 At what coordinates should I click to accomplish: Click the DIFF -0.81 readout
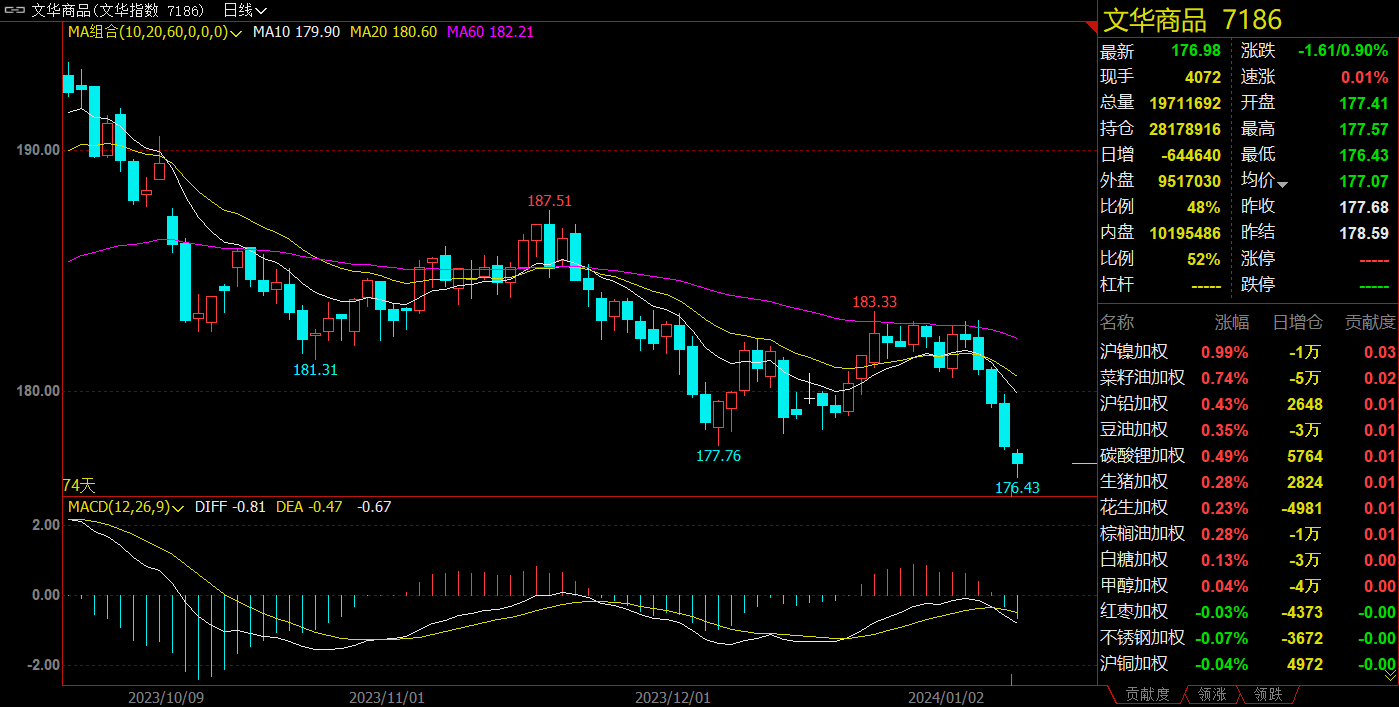(x=230, y=507)
